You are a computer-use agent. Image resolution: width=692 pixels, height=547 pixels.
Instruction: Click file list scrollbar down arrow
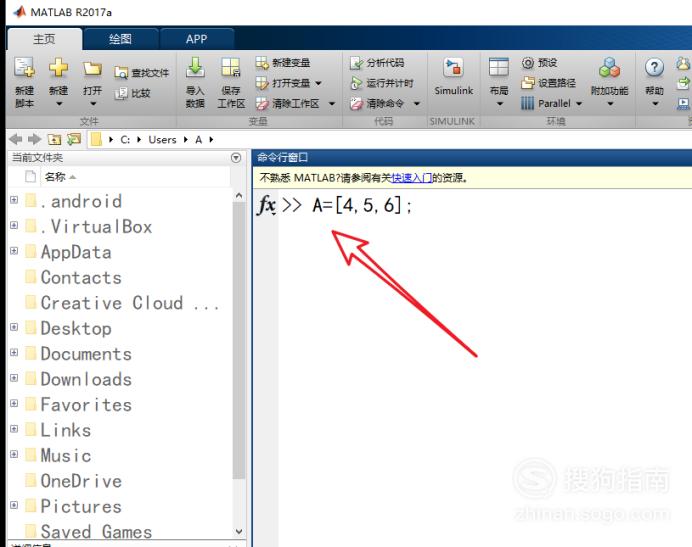point(239,532)
